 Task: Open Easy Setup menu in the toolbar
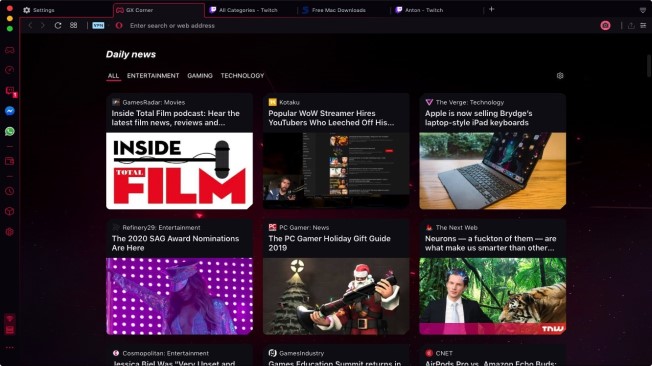coord(643,25)
